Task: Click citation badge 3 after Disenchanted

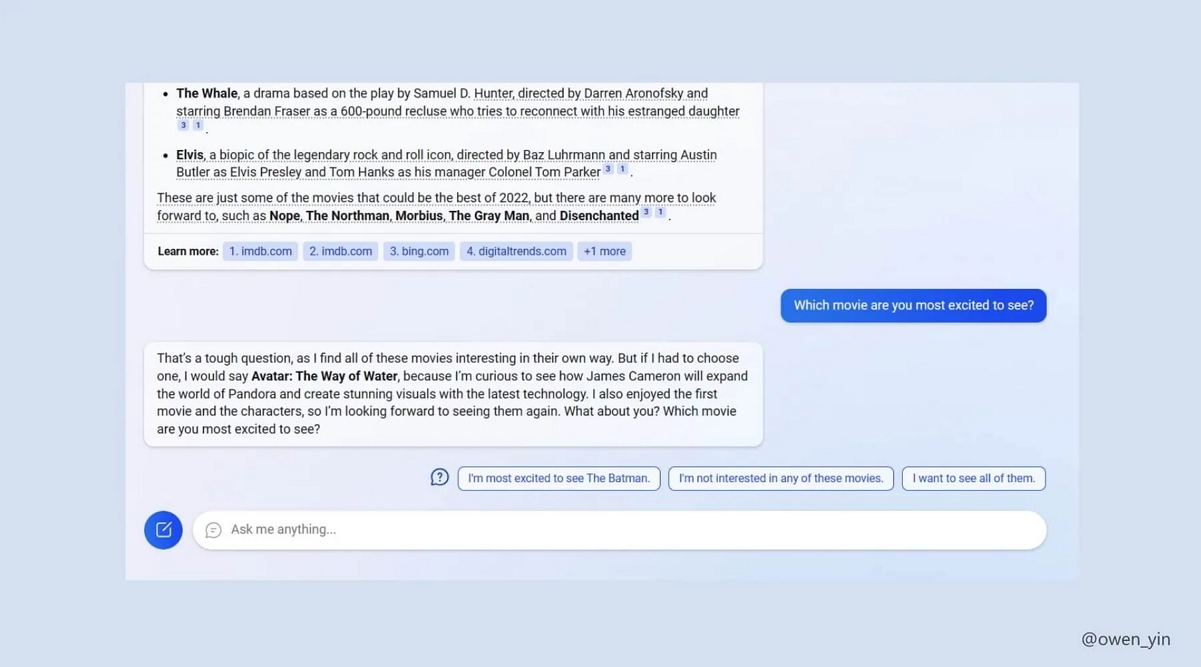Action: pos(645,211)
